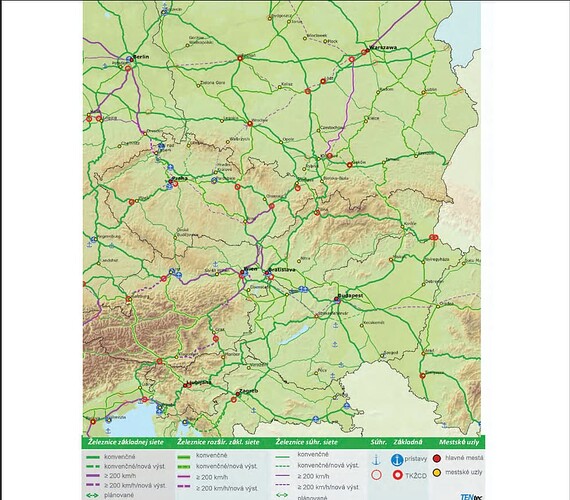Click solid green line sample under základnej siete
The width and height of the screenshot is (570, 500).
[x=93, y=457]
